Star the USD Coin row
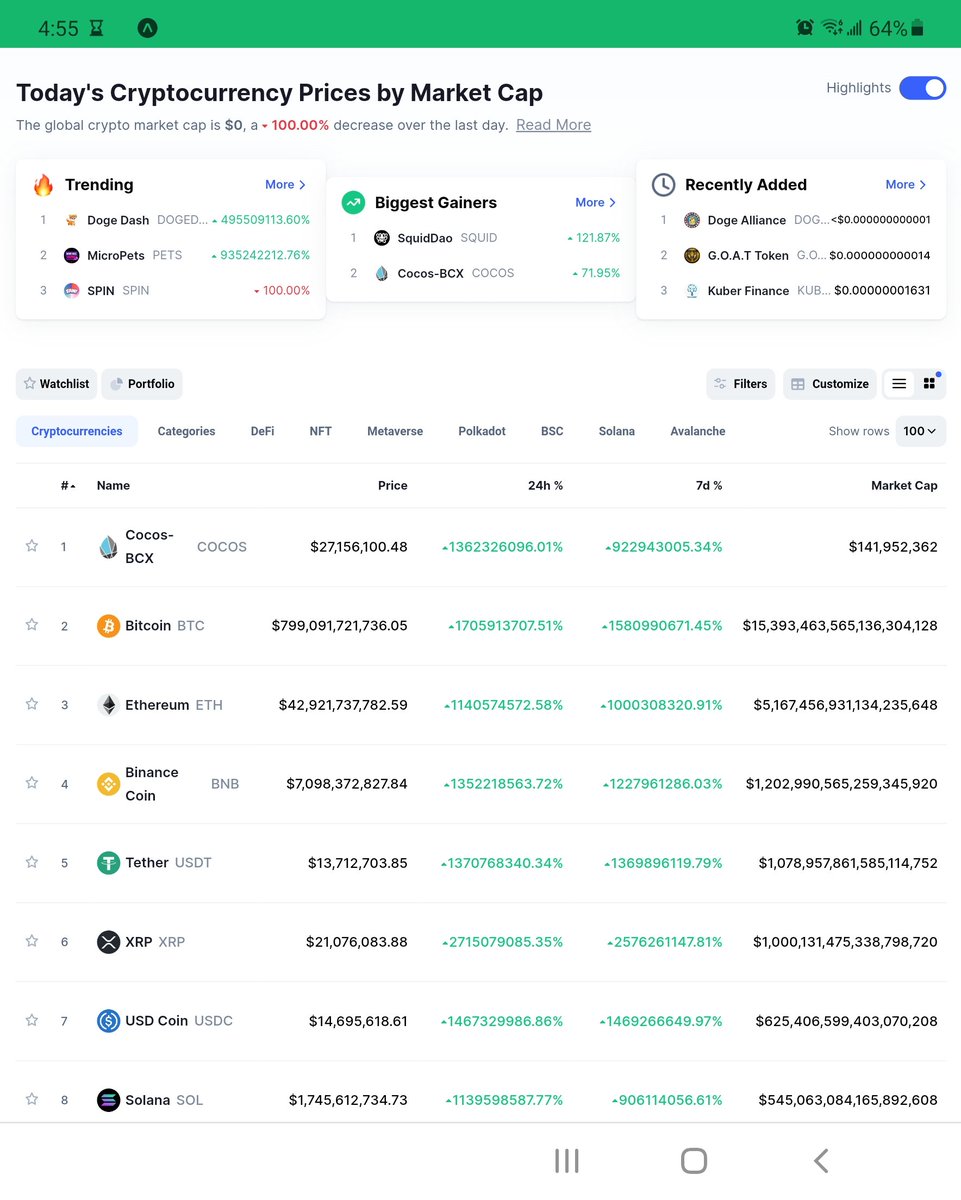 point(32,1020)
